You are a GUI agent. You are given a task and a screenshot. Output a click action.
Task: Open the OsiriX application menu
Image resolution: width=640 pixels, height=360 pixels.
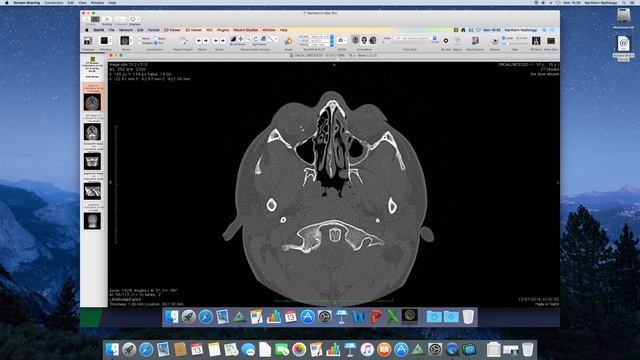click(98, 30)
